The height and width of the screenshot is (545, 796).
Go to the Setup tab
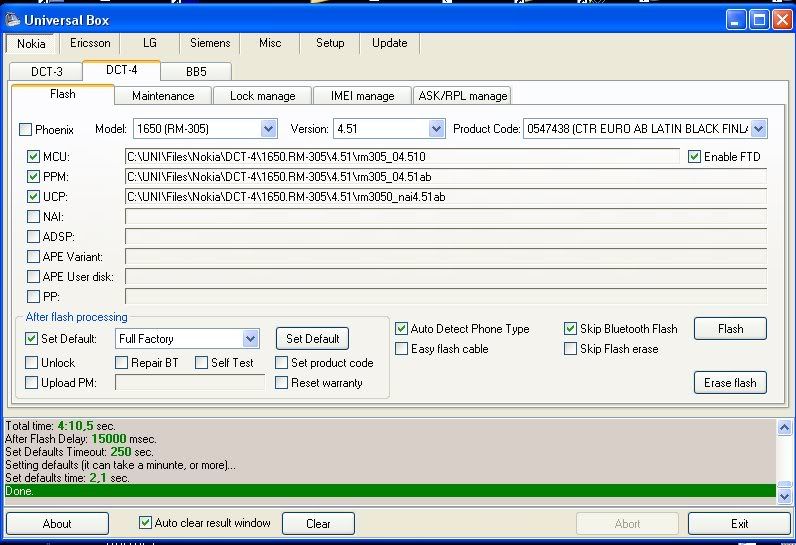click(330, 43)
